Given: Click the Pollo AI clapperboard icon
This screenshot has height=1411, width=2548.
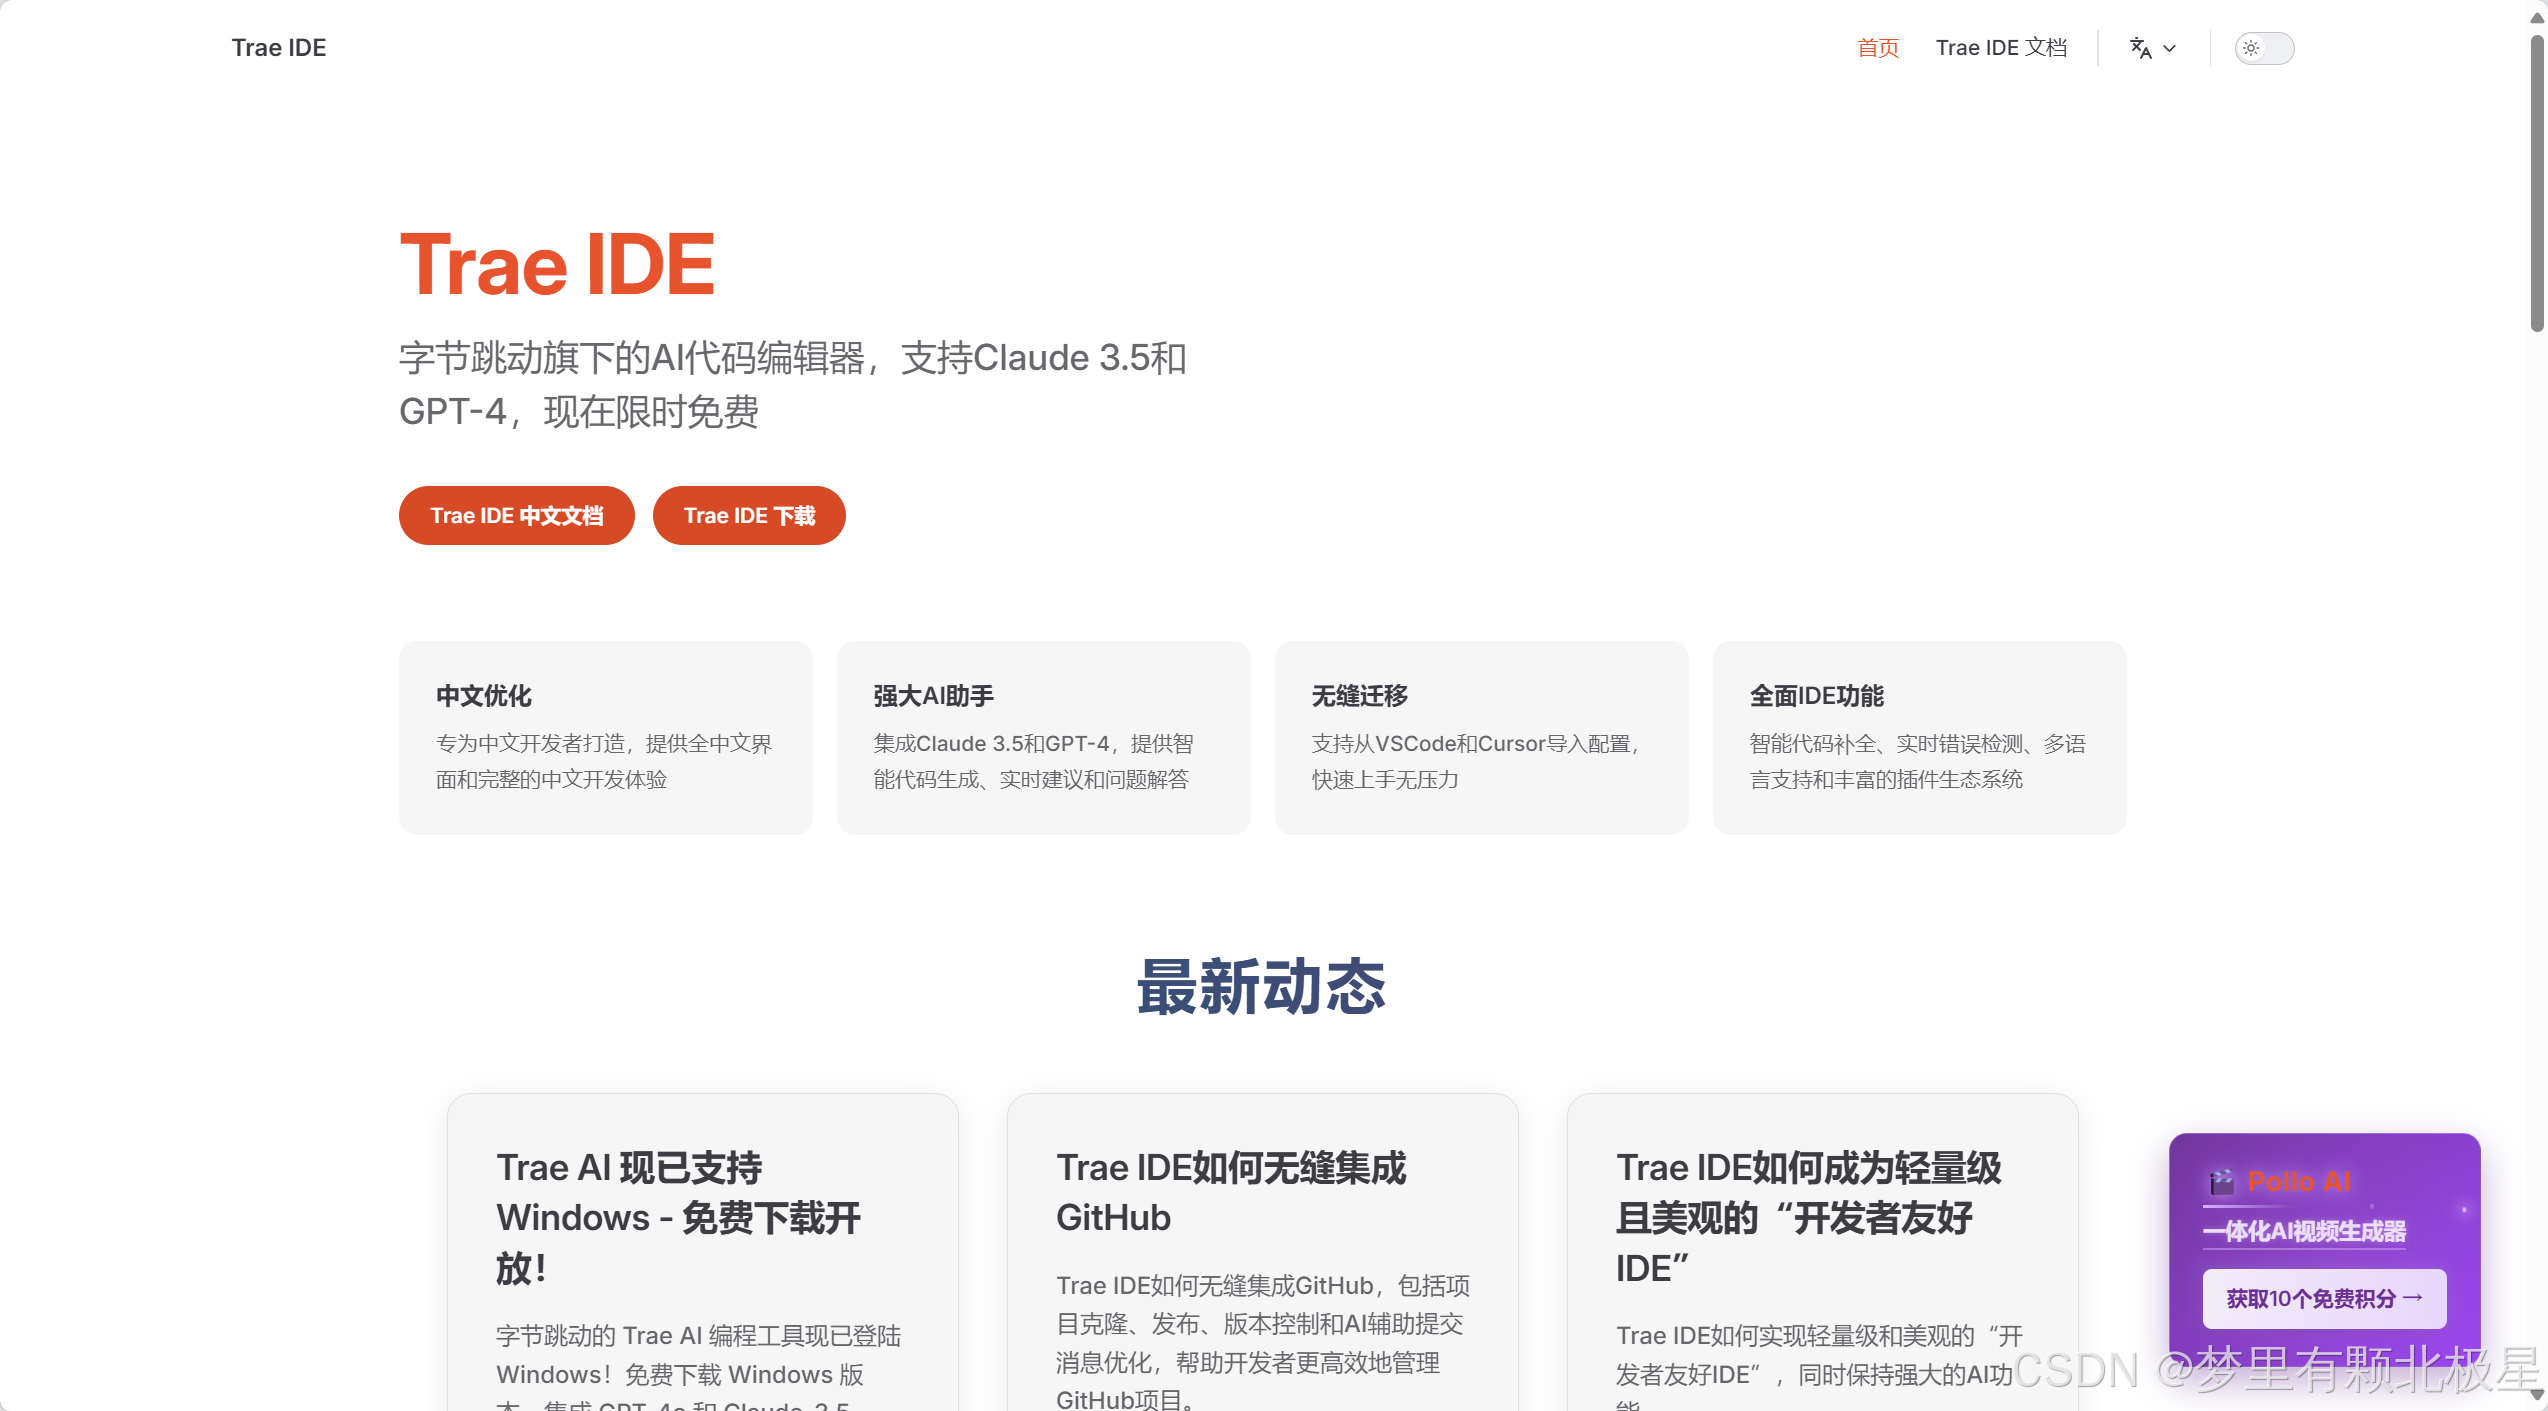Looking at the screenshot, I should click(x=2221, y=1182).
